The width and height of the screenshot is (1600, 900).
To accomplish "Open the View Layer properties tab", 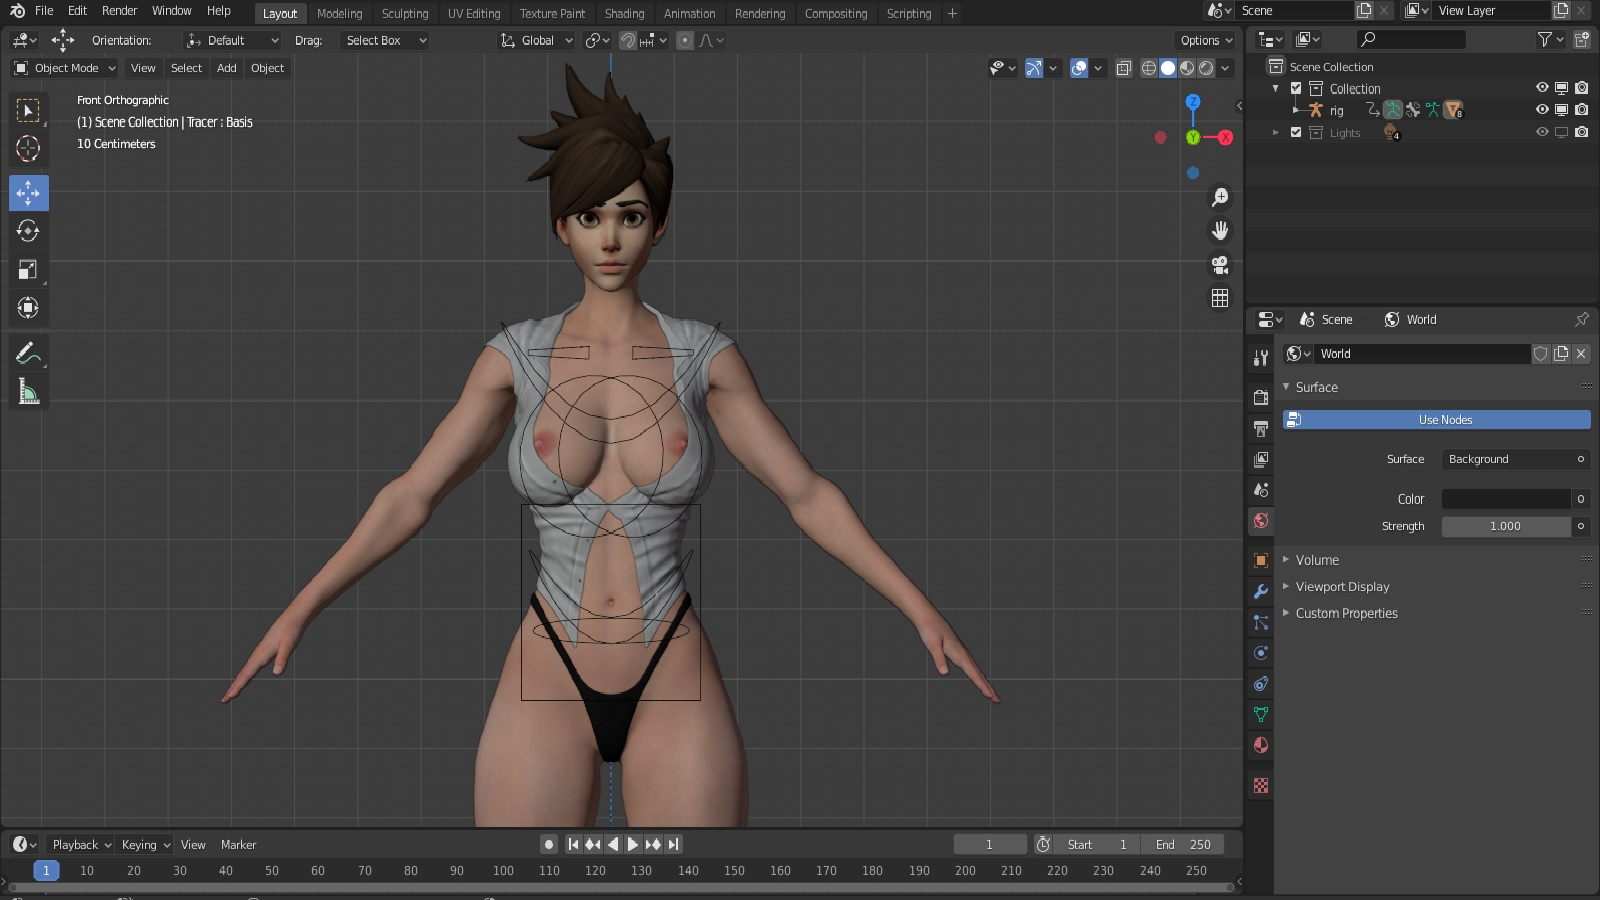I will [1261, 459].
